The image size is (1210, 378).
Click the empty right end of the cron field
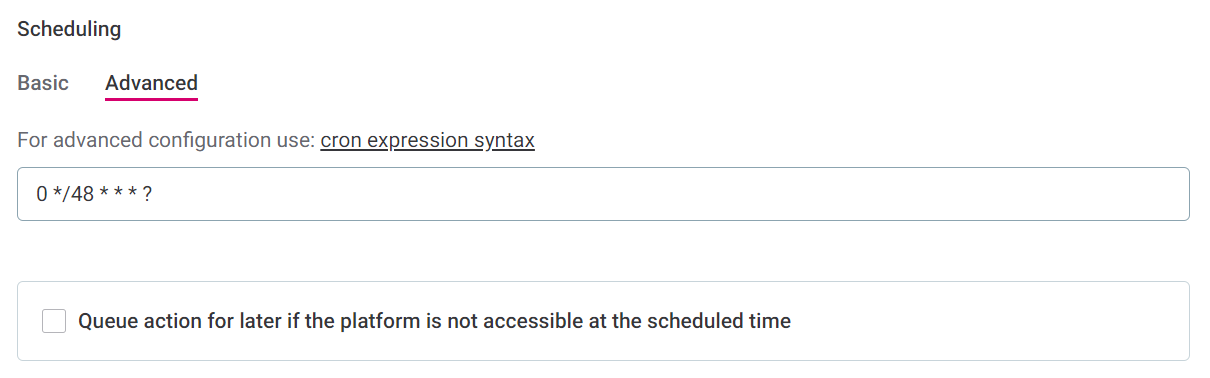click(x=900, y=194)
